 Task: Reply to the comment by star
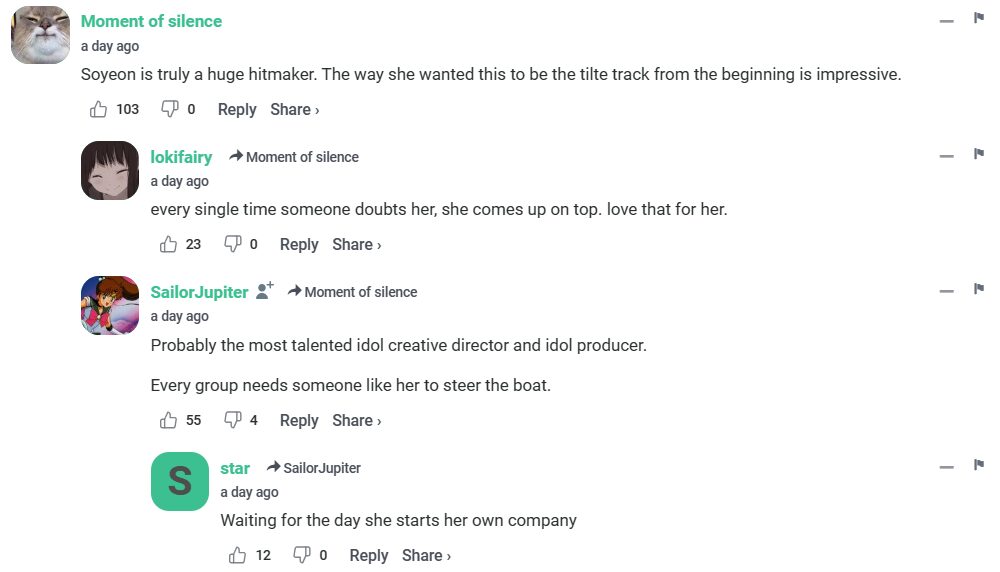coord(368,555)
